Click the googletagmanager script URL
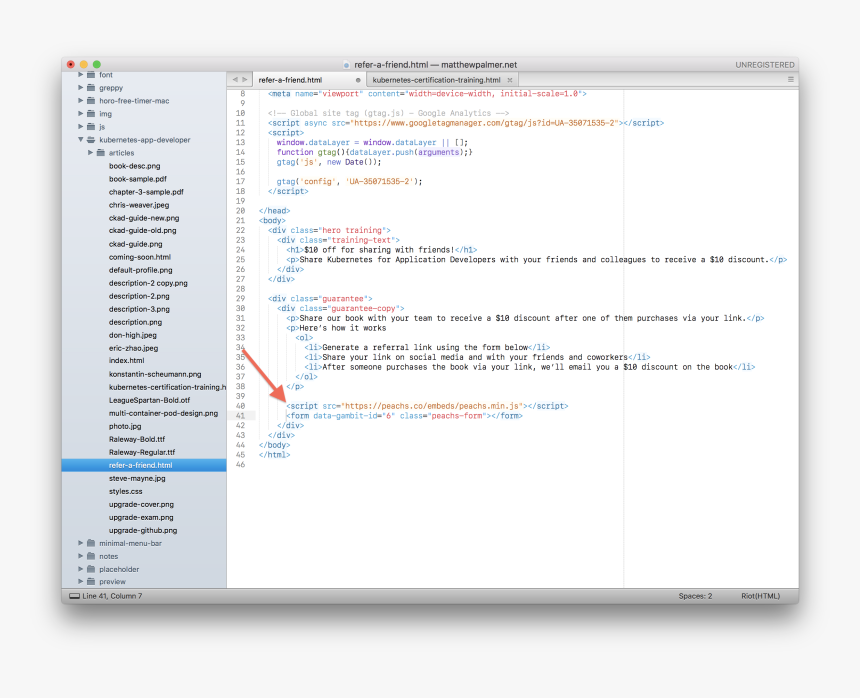The image size is (860, 698). (x=485, y=123)
